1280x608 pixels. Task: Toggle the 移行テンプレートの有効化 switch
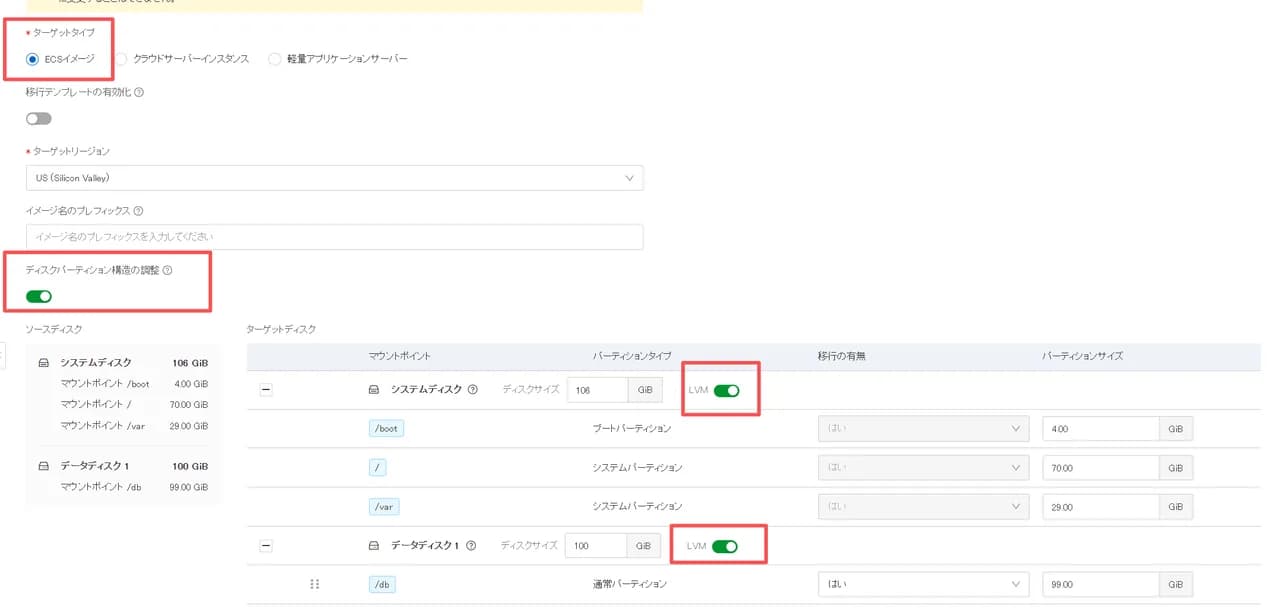[x=39, y=118]
